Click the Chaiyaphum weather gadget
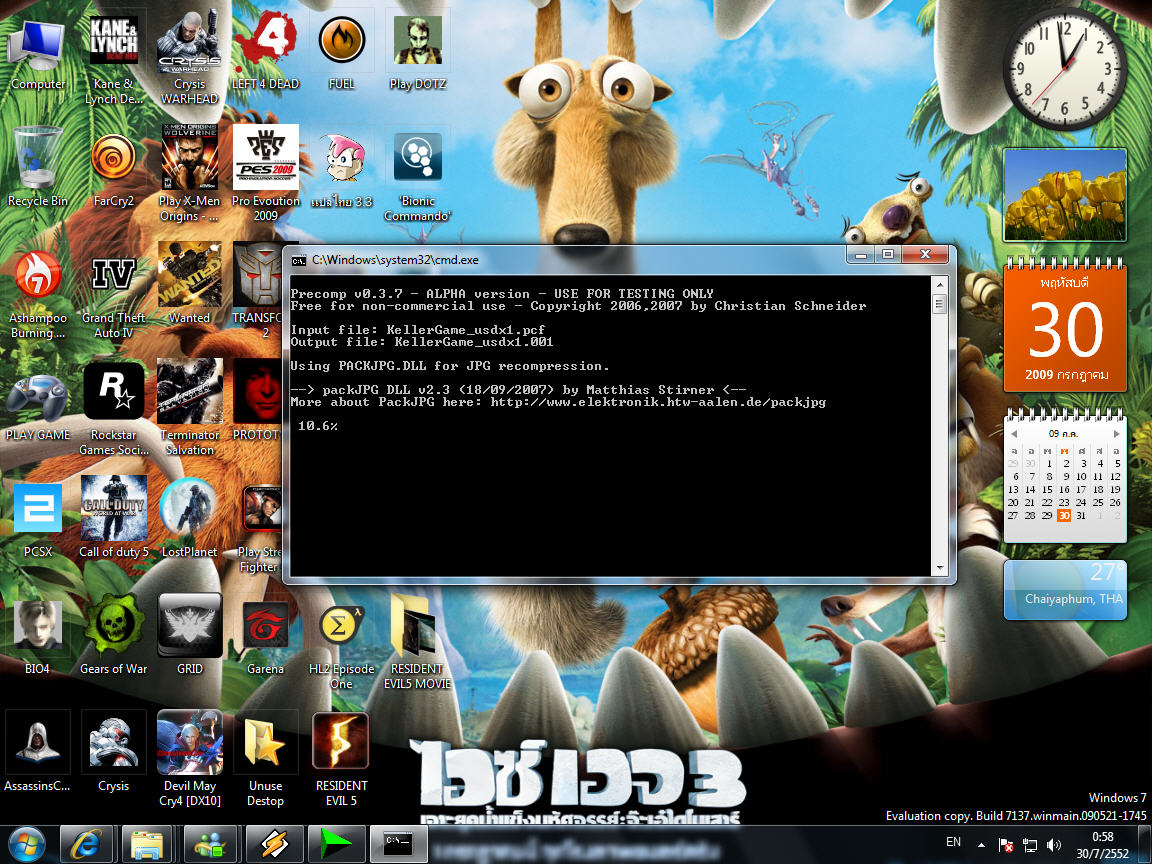Screen dimensions: 1152x864 point(1065,589)
